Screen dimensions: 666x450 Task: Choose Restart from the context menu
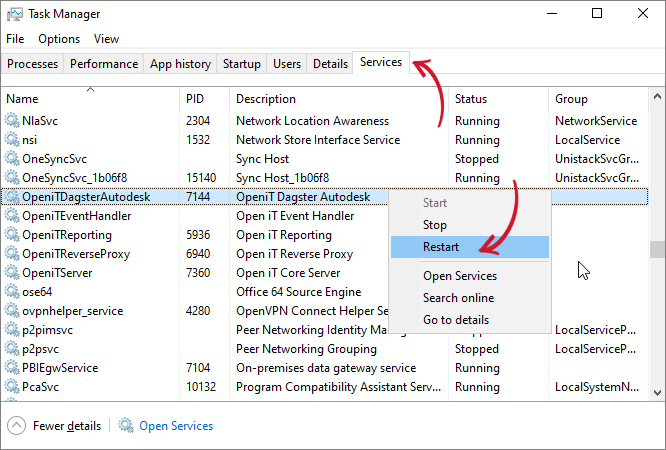[441, 247]
